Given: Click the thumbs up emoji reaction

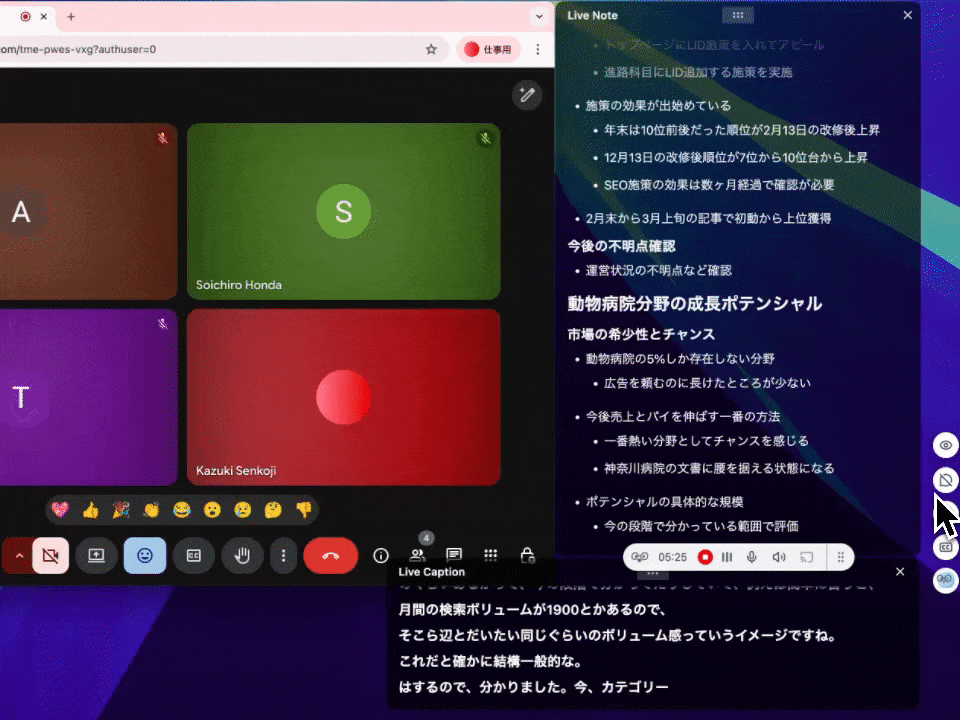Looking at the screenshot, I should pos(91,510).
